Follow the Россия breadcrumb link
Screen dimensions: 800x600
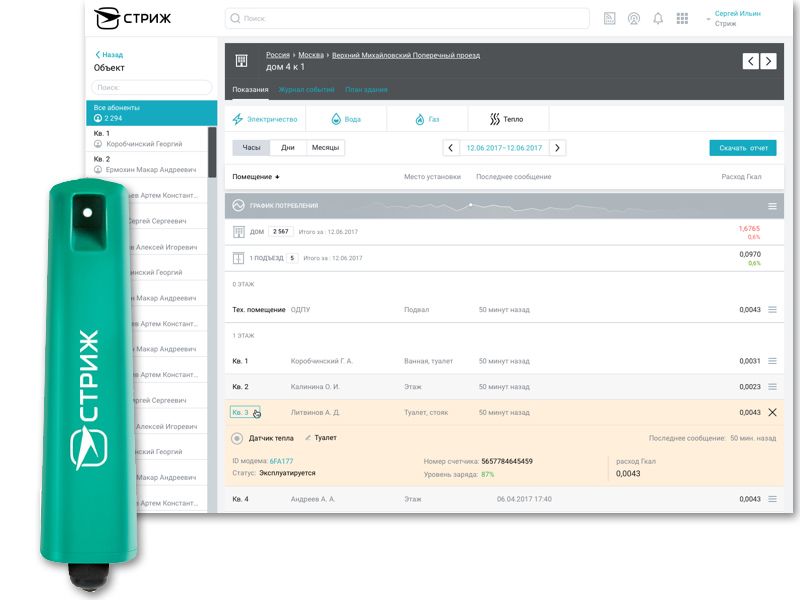(x=278, y=55)
